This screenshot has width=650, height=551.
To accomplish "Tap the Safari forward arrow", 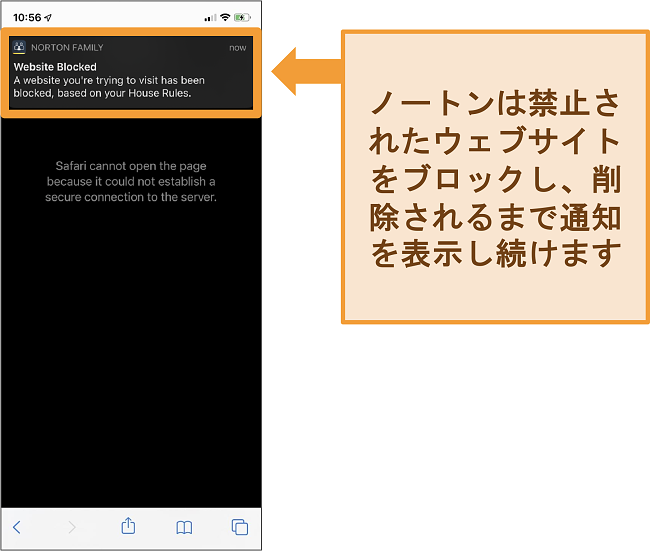I will coord(72,527).
